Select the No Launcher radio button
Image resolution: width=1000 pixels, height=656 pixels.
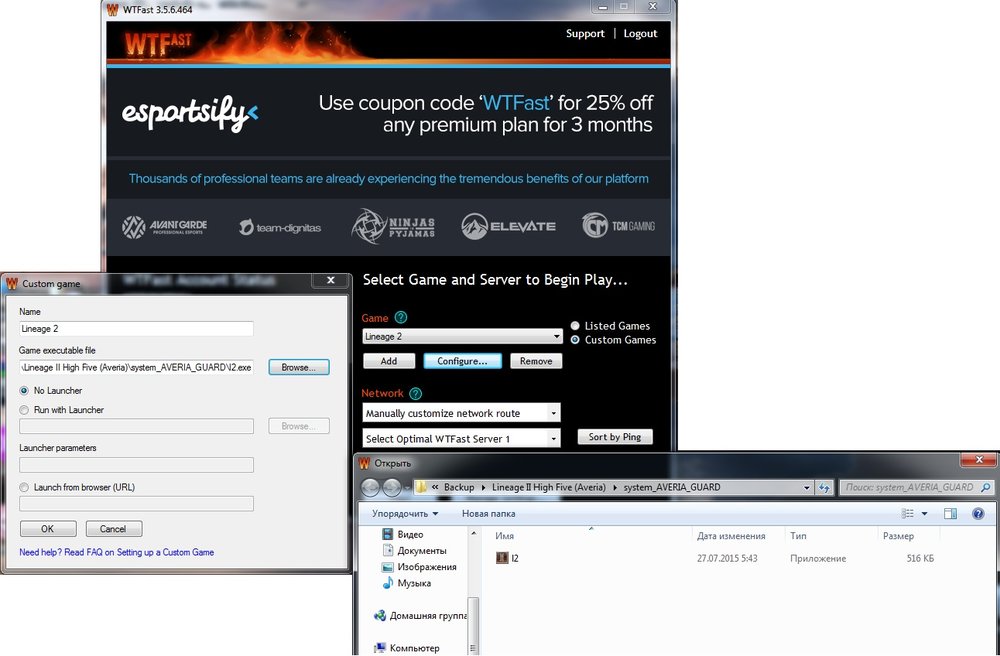pos(25,391)
